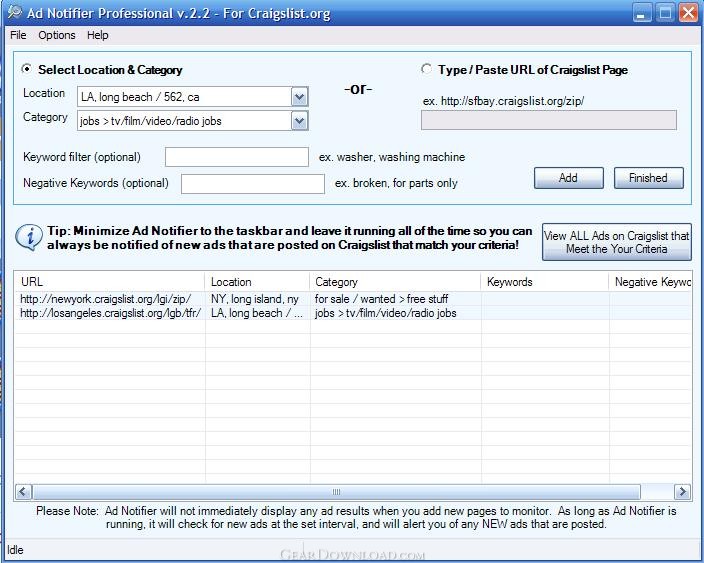This screenshot has height=563, width=704.
Task: Open the Help menu
Action: (x=97, y=35)
